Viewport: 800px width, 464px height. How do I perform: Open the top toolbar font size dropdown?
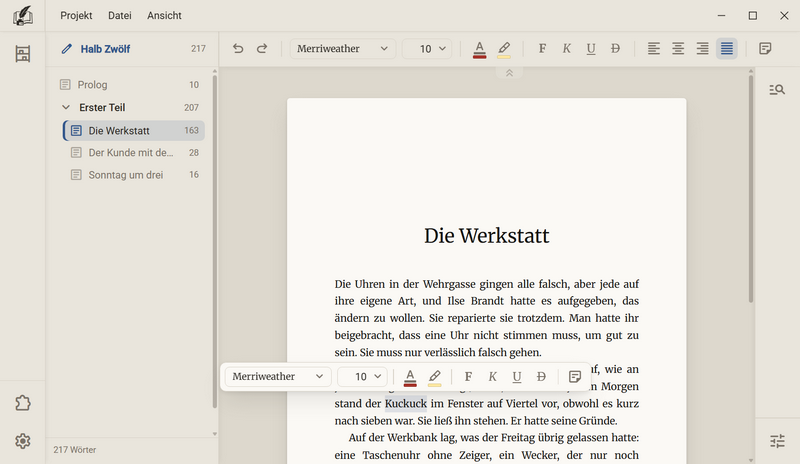click(x=427, y=48)
